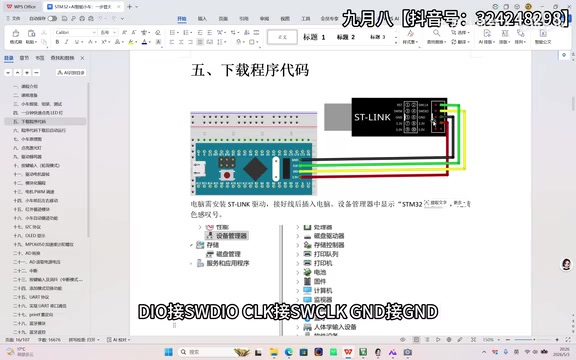Expand the styles gallery arrow
Image resolution: width=576 pixels, height=360 pixels.
click(396, 43)
